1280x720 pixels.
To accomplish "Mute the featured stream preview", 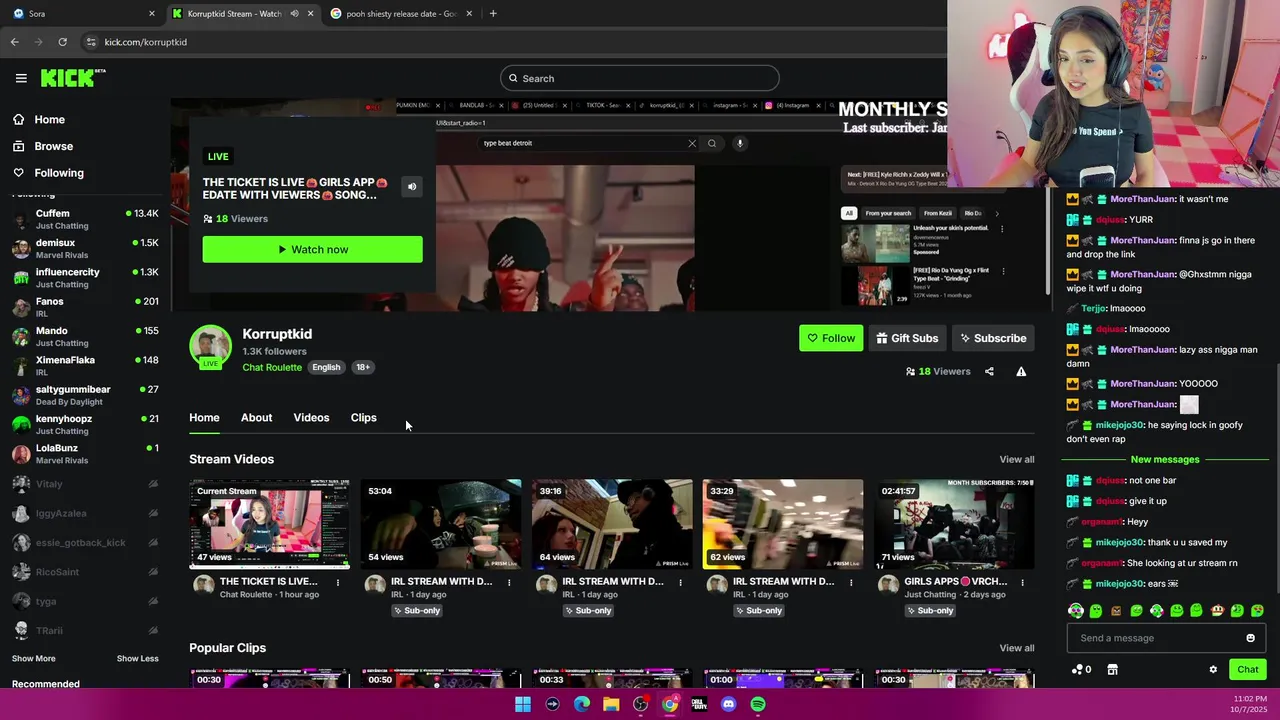I will click(x=412, y=186).
